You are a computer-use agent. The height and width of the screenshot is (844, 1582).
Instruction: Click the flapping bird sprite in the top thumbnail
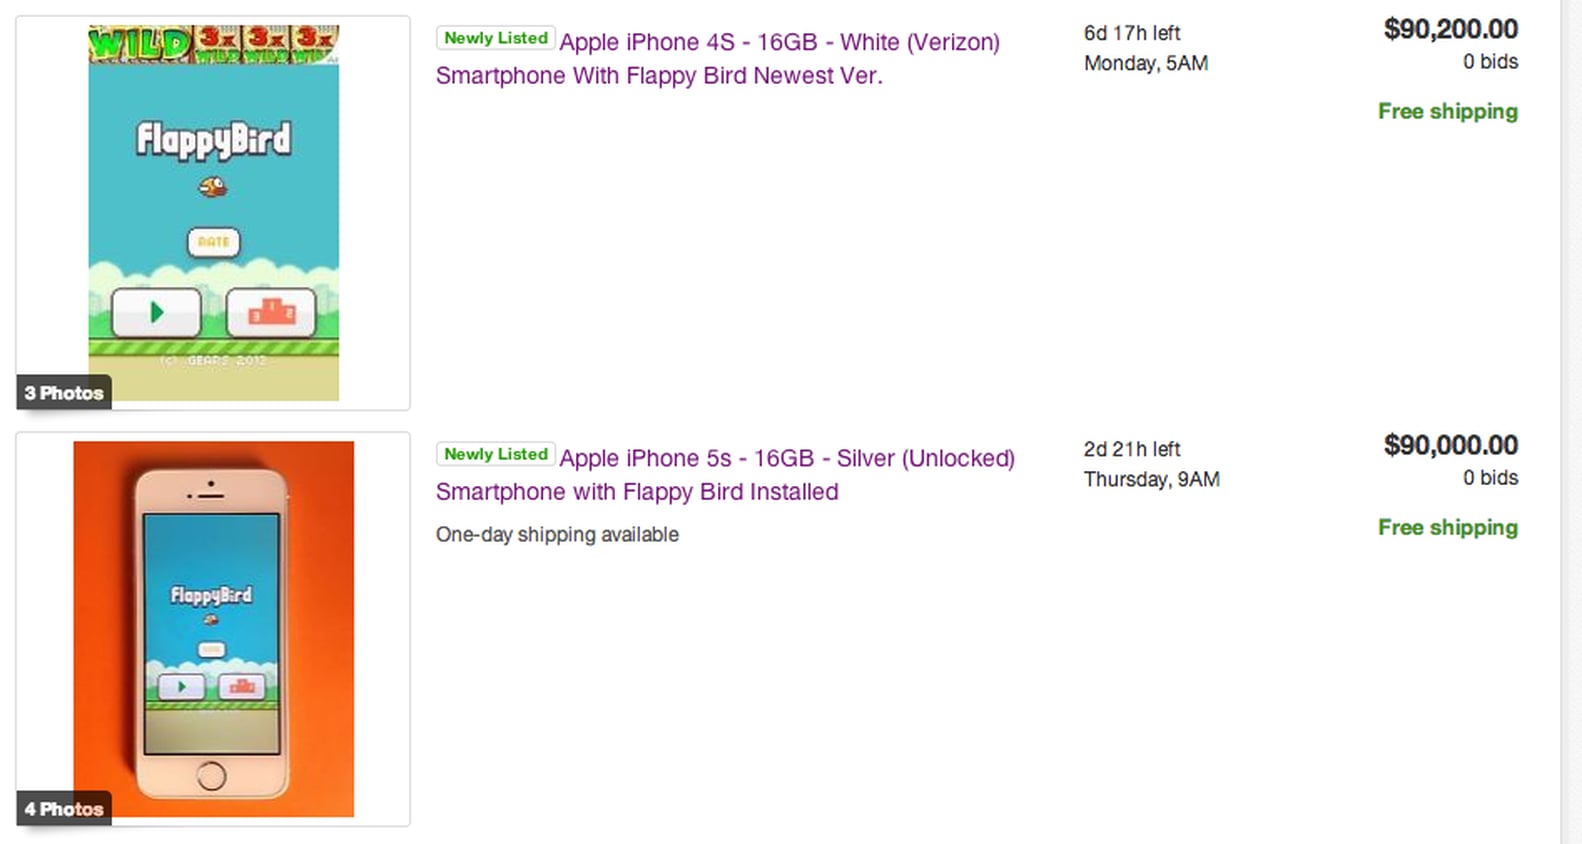[213, 185]
